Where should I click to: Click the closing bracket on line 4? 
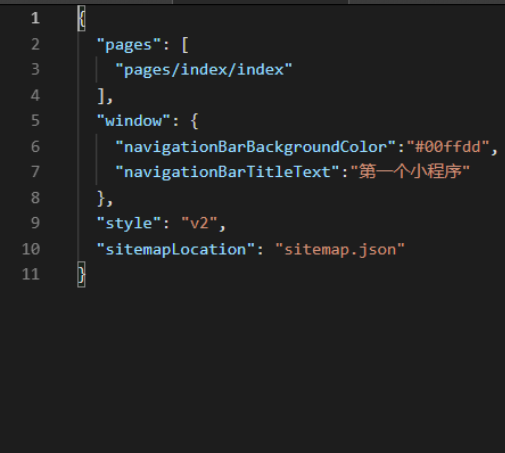101,97
